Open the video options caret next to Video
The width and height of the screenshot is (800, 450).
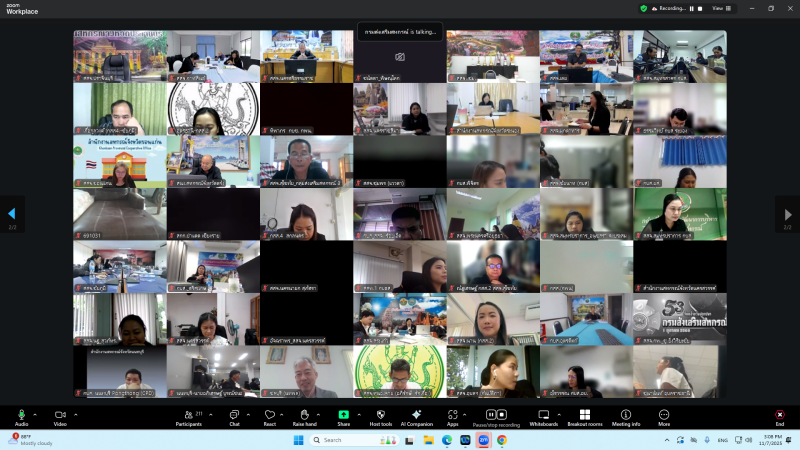pos(74,414)
